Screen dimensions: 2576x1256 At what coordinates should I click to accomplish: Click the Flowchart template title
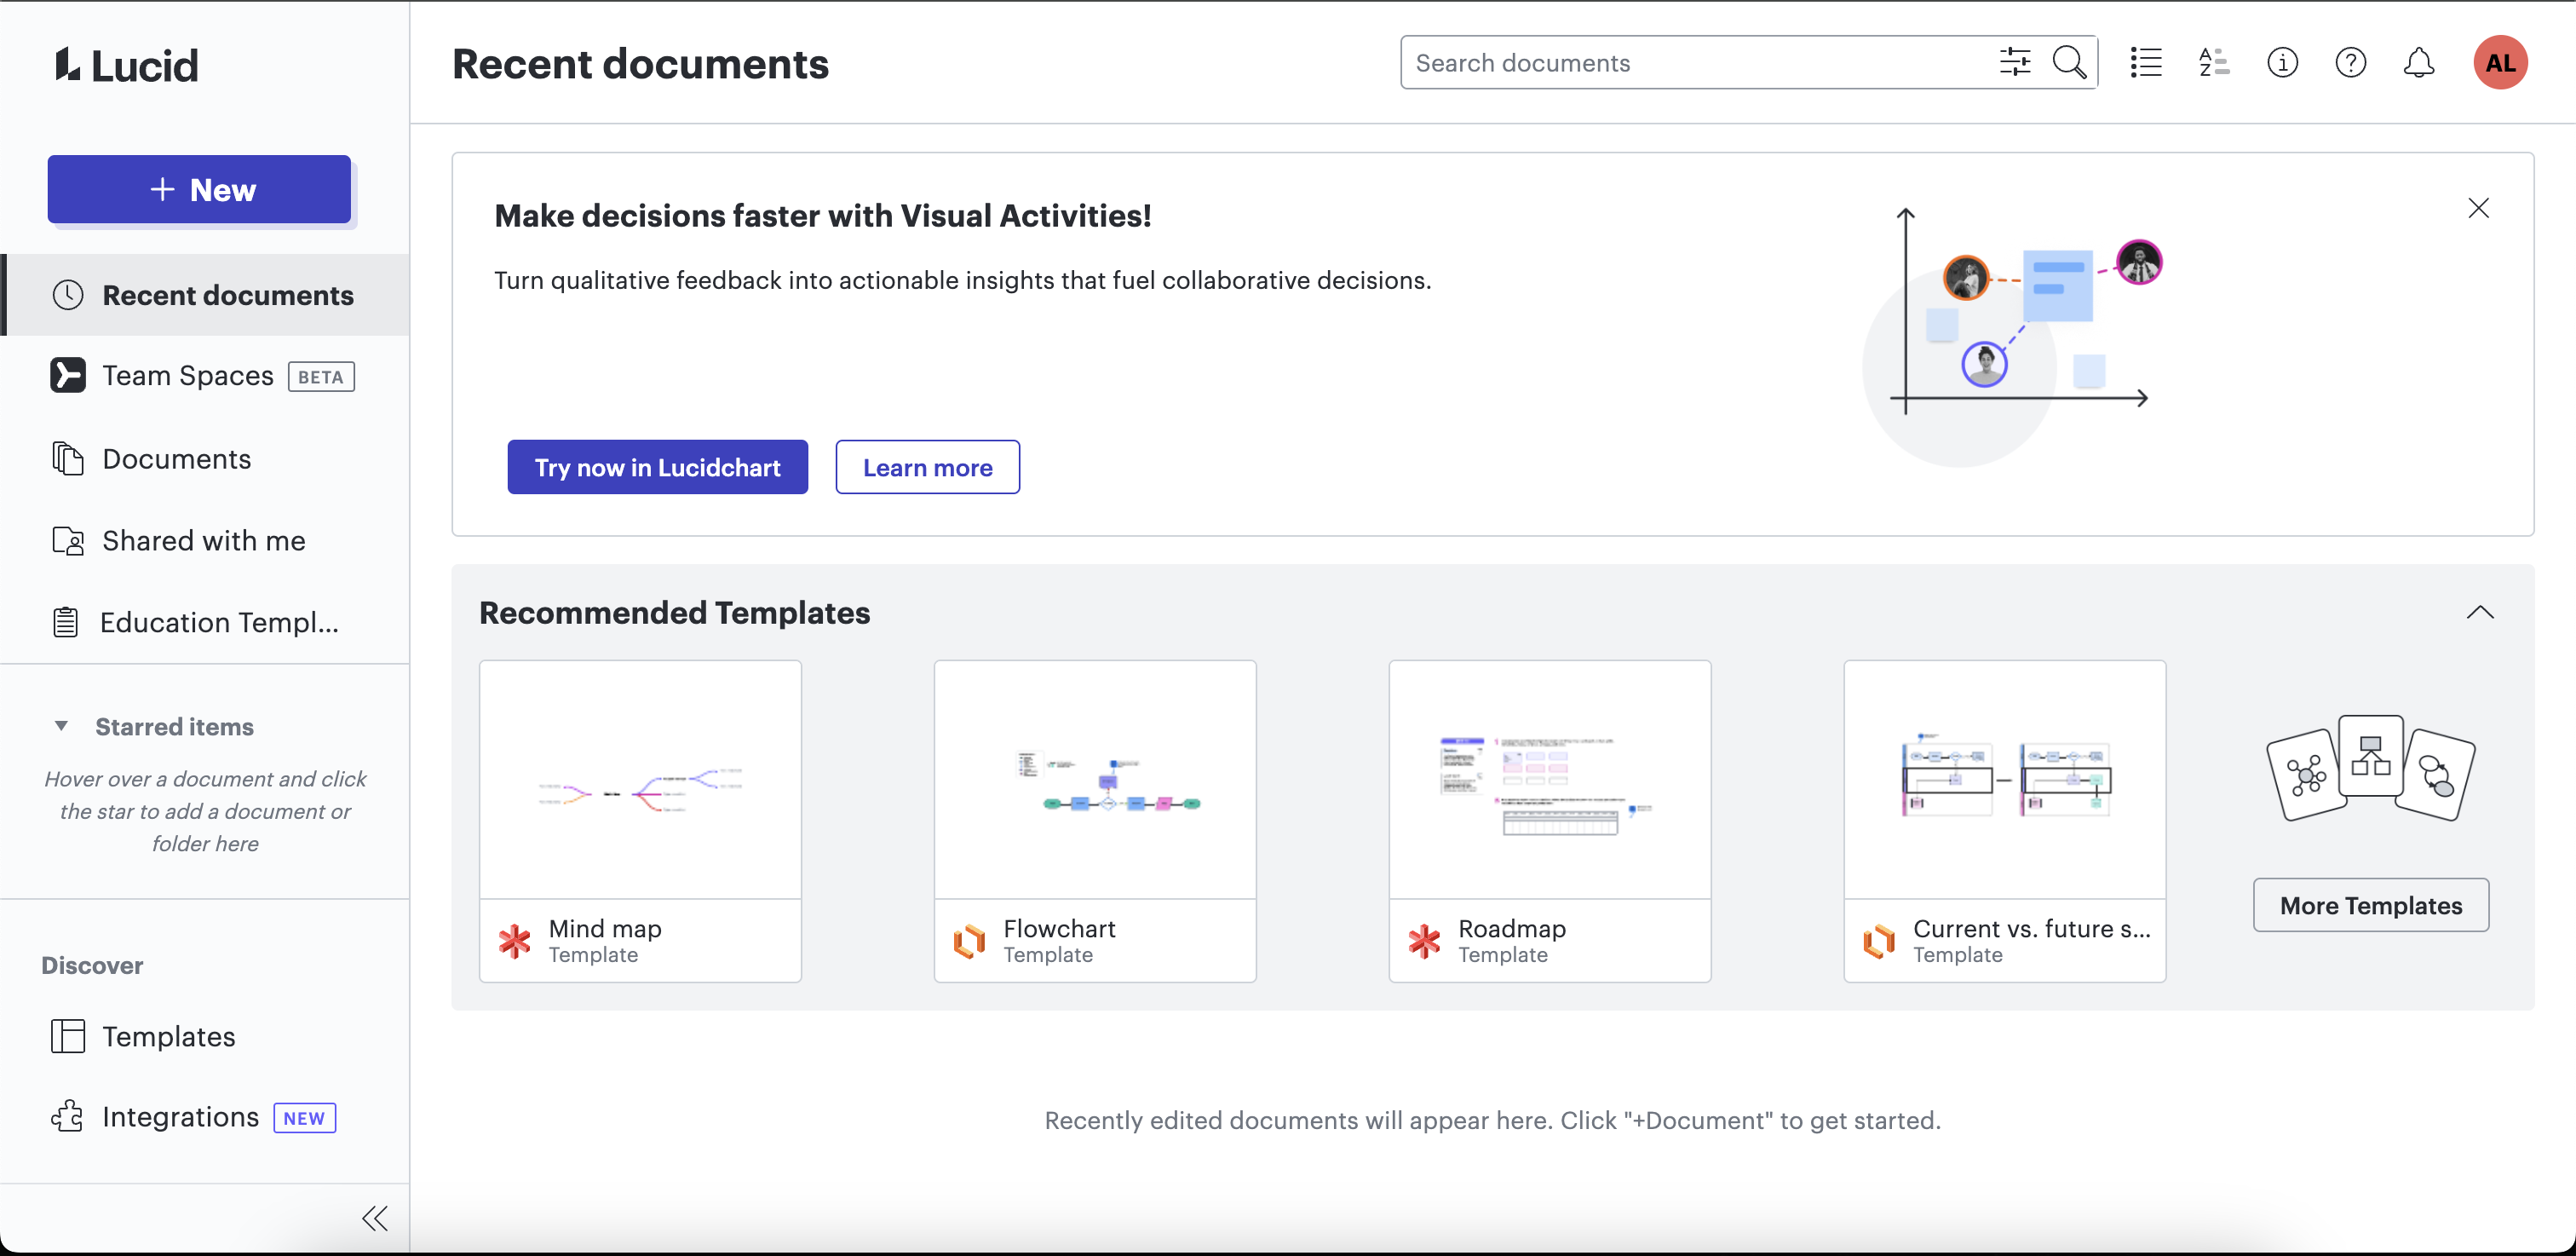[x=1059, y=928]
